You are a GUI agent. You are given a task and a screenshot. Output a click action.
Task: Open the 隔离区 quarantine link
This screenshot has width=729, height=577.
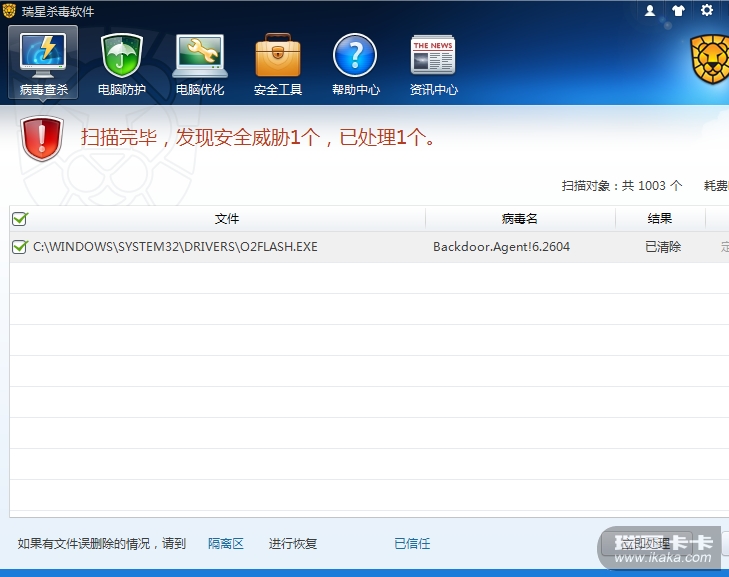225,544
